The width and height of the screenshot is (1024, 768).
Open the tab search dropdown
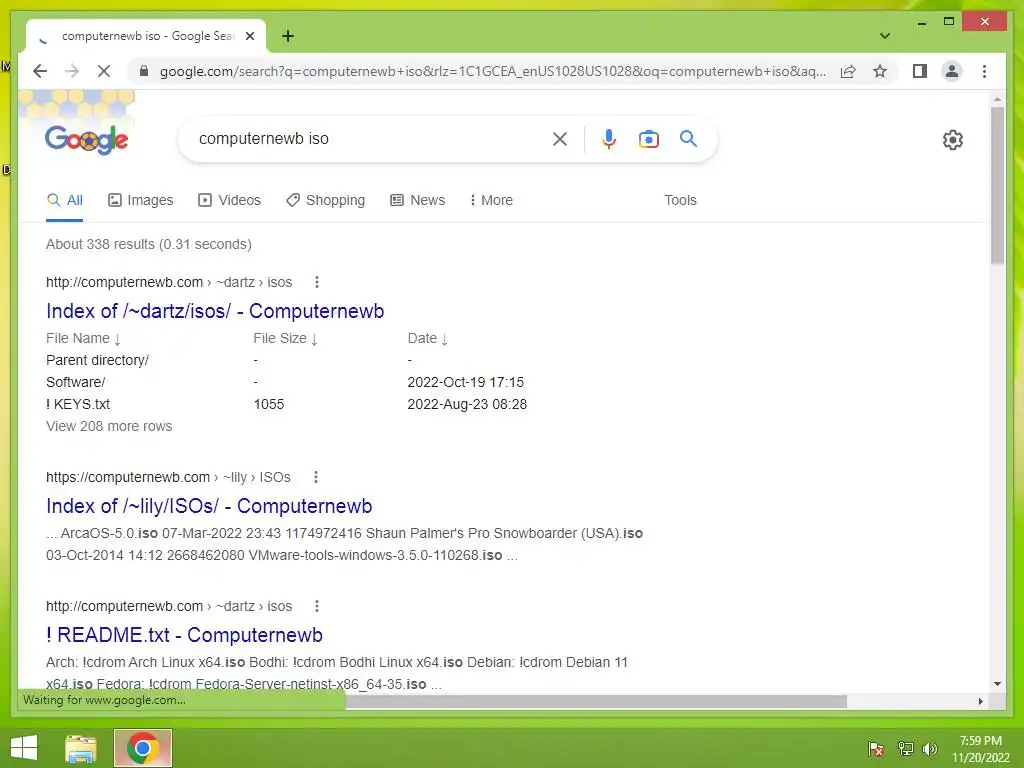[884, 36]
